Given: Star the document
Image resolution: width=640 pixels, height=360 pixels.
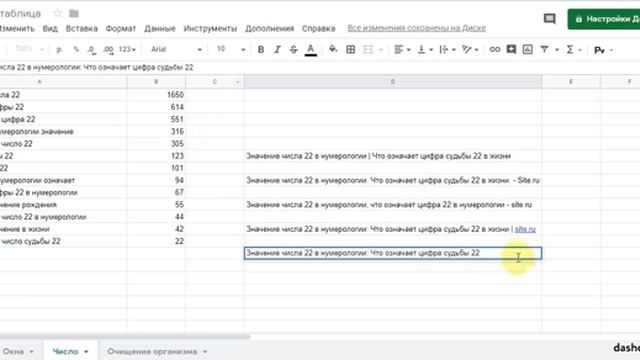Looking at the screenshot, I should (x=58, y=13).
